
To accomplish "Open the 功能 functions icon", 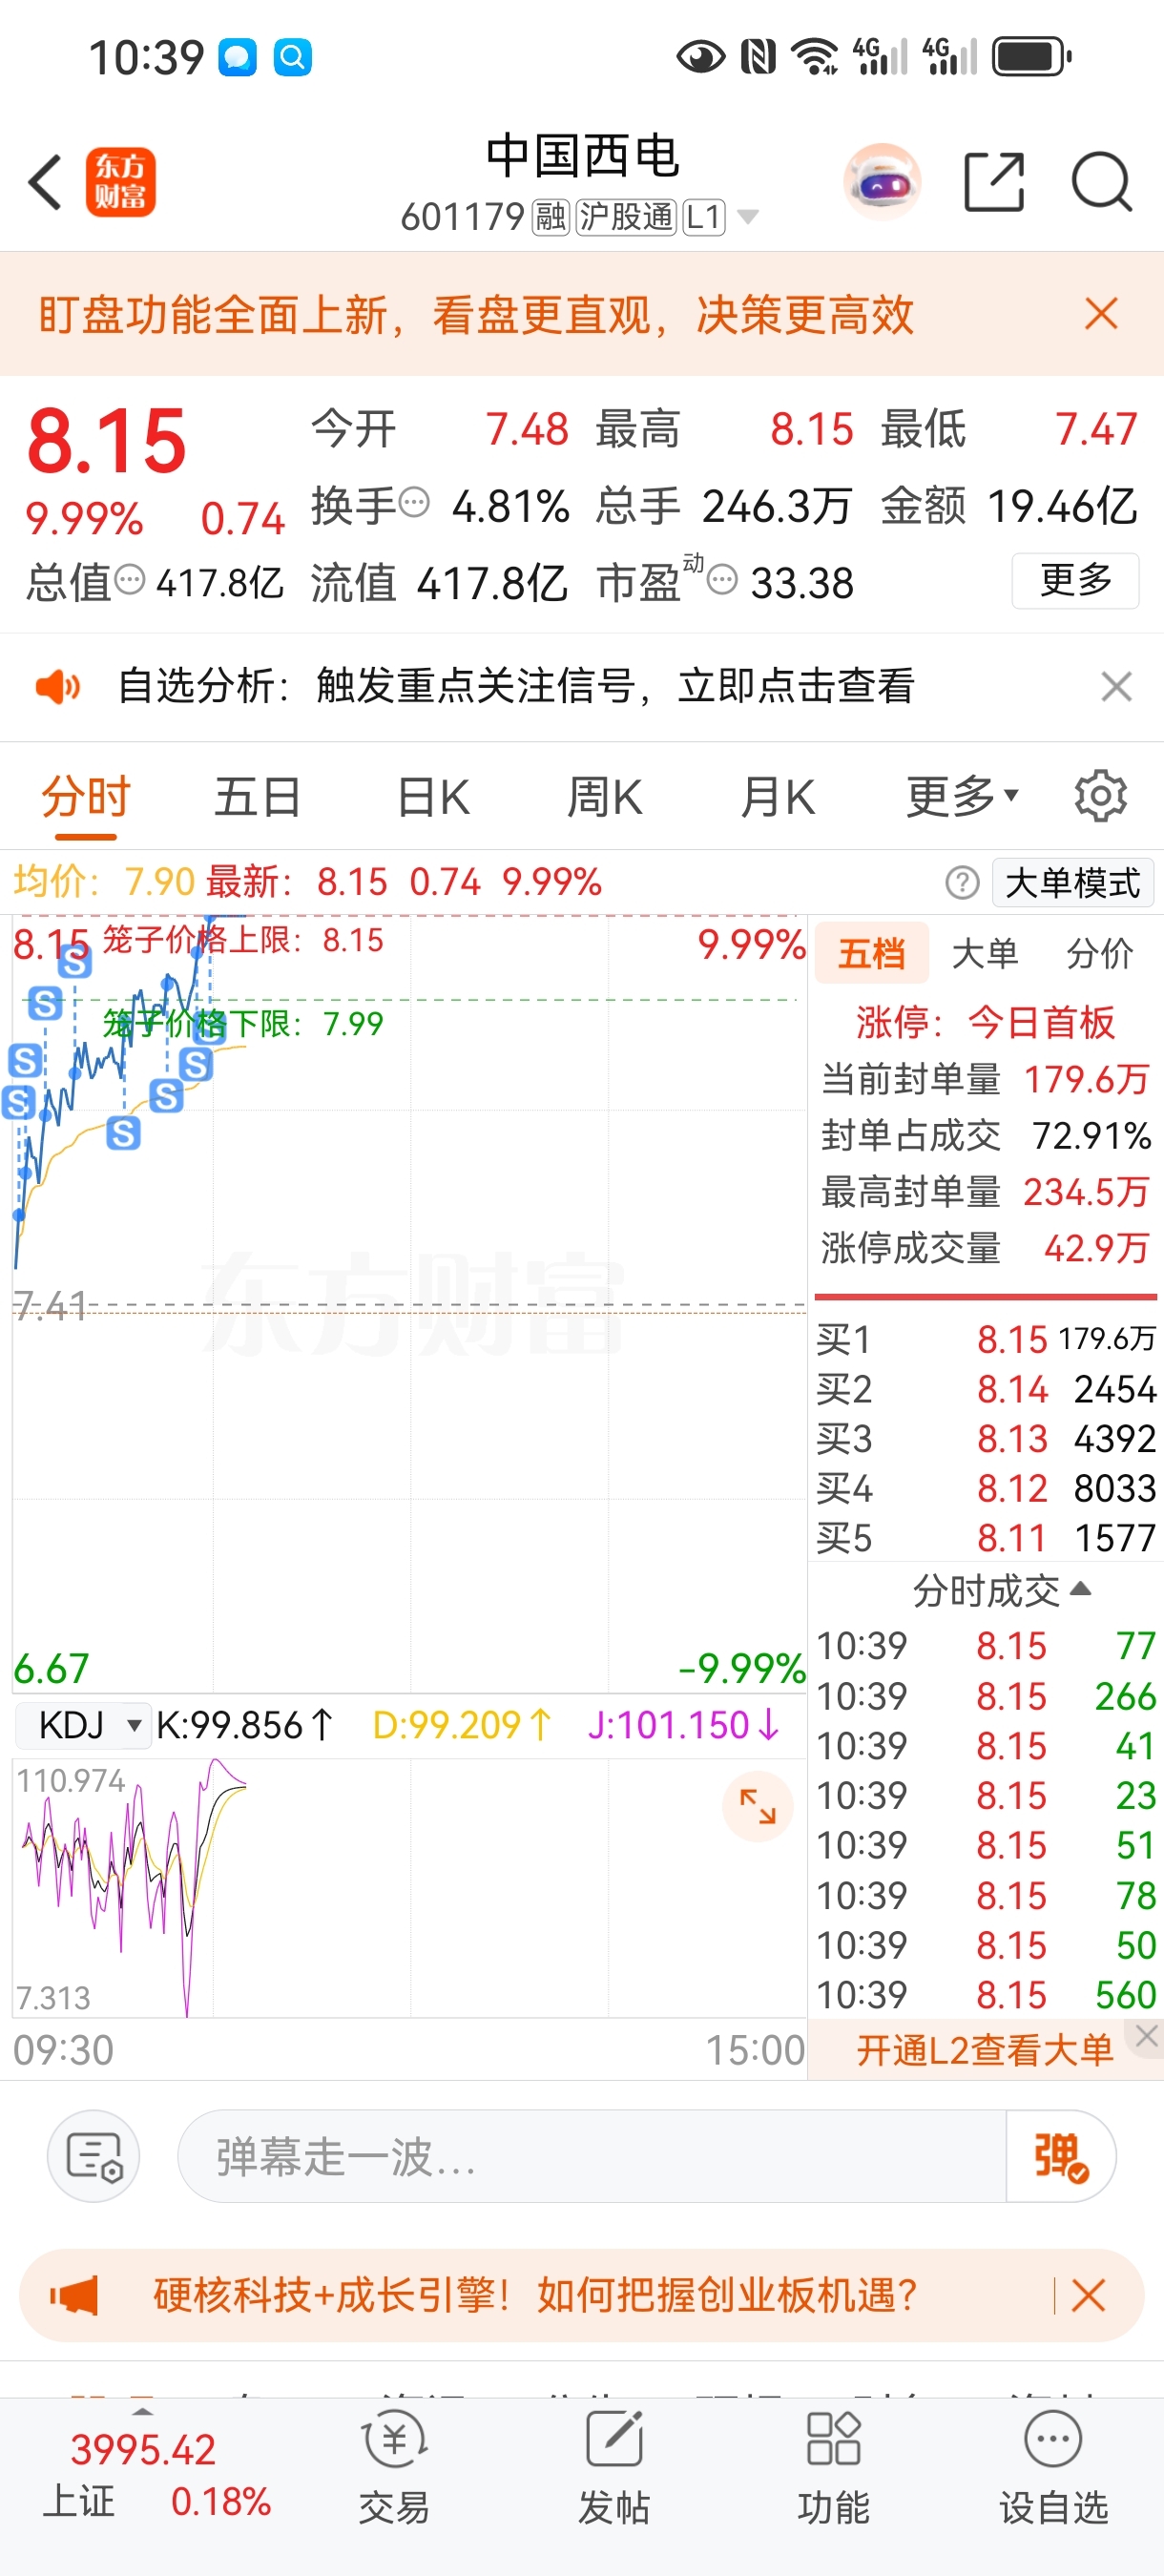I will coord(833,2468).
